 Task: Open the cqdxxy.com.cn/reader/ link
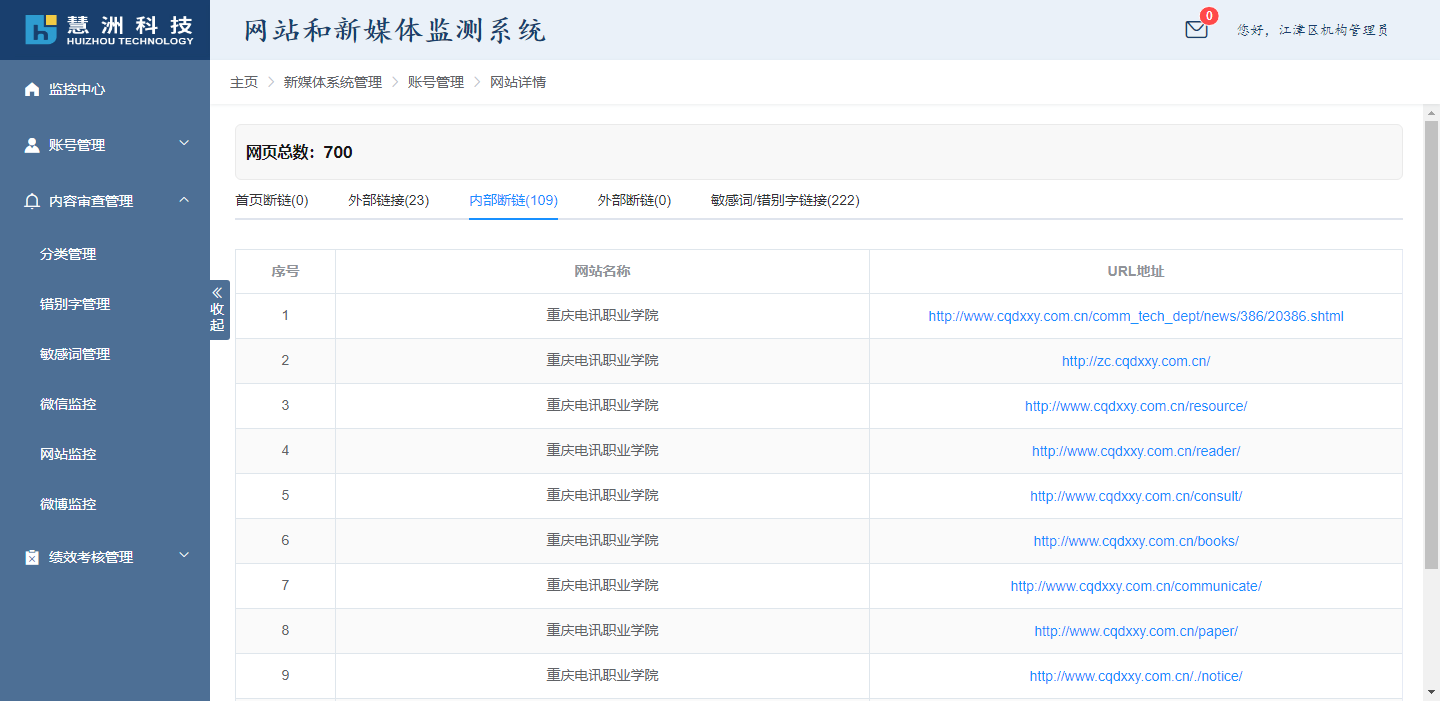(1136, 451)
